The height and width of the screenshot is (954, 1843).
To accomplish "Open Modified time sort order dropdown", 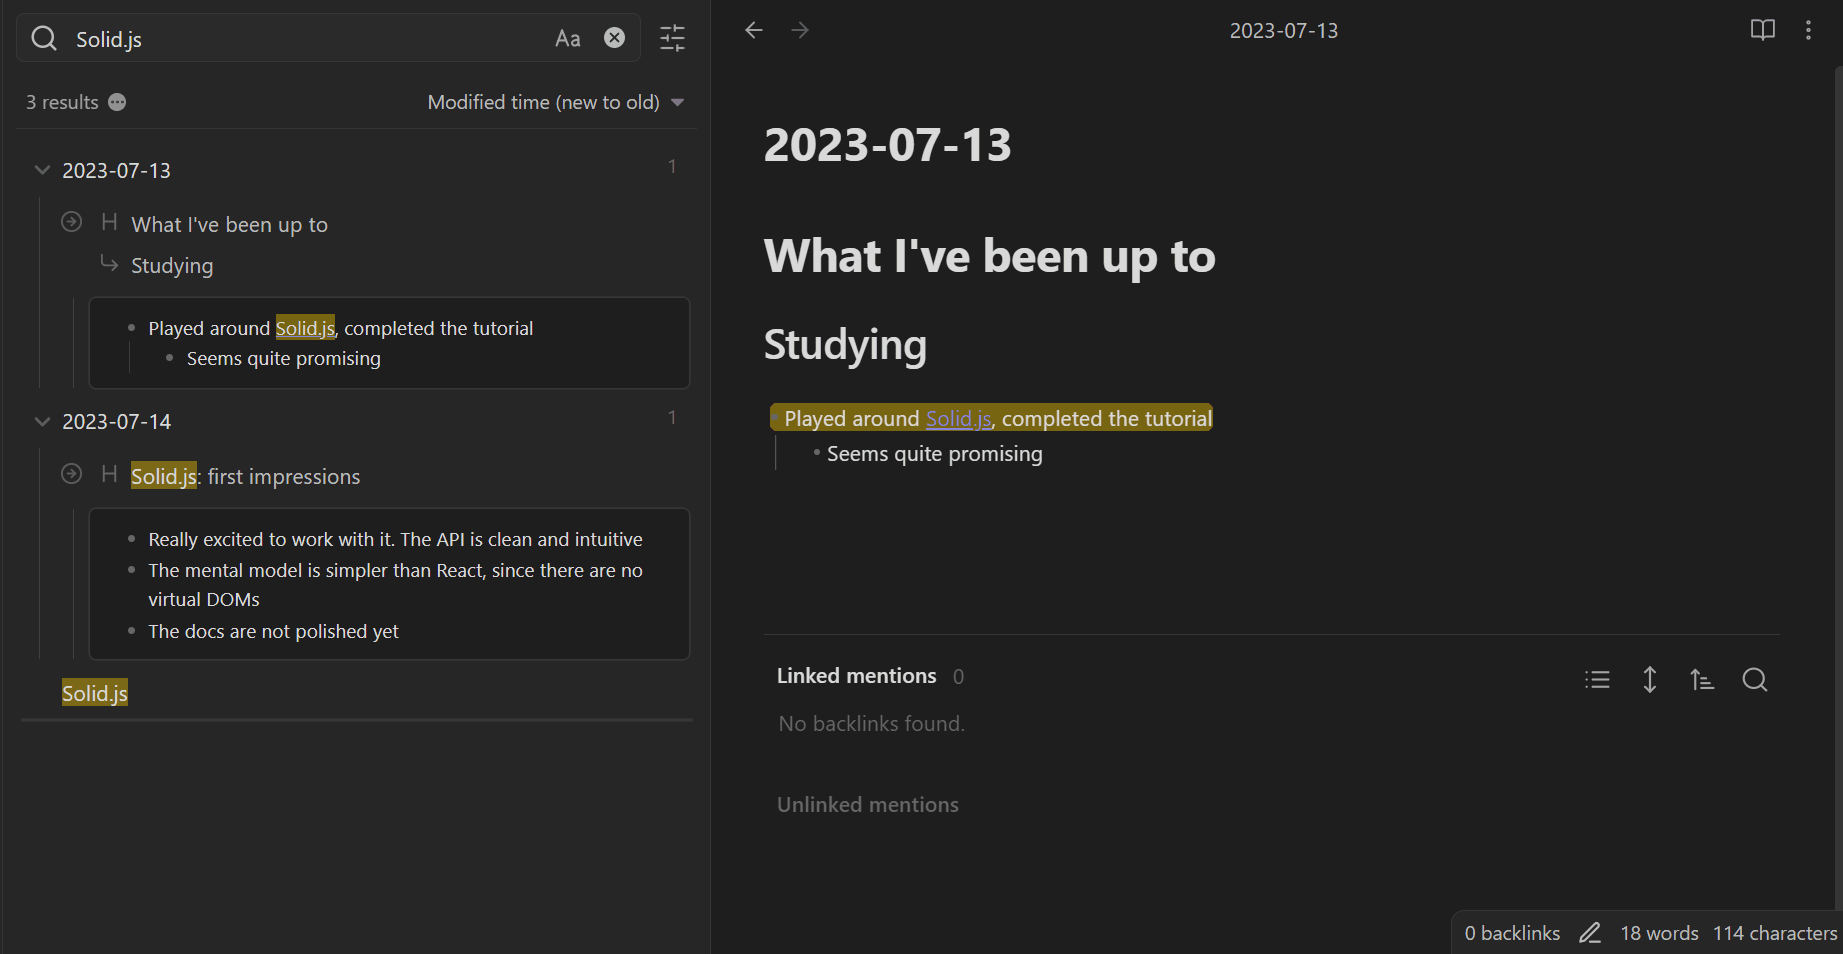I will click(x=556, y=102).
